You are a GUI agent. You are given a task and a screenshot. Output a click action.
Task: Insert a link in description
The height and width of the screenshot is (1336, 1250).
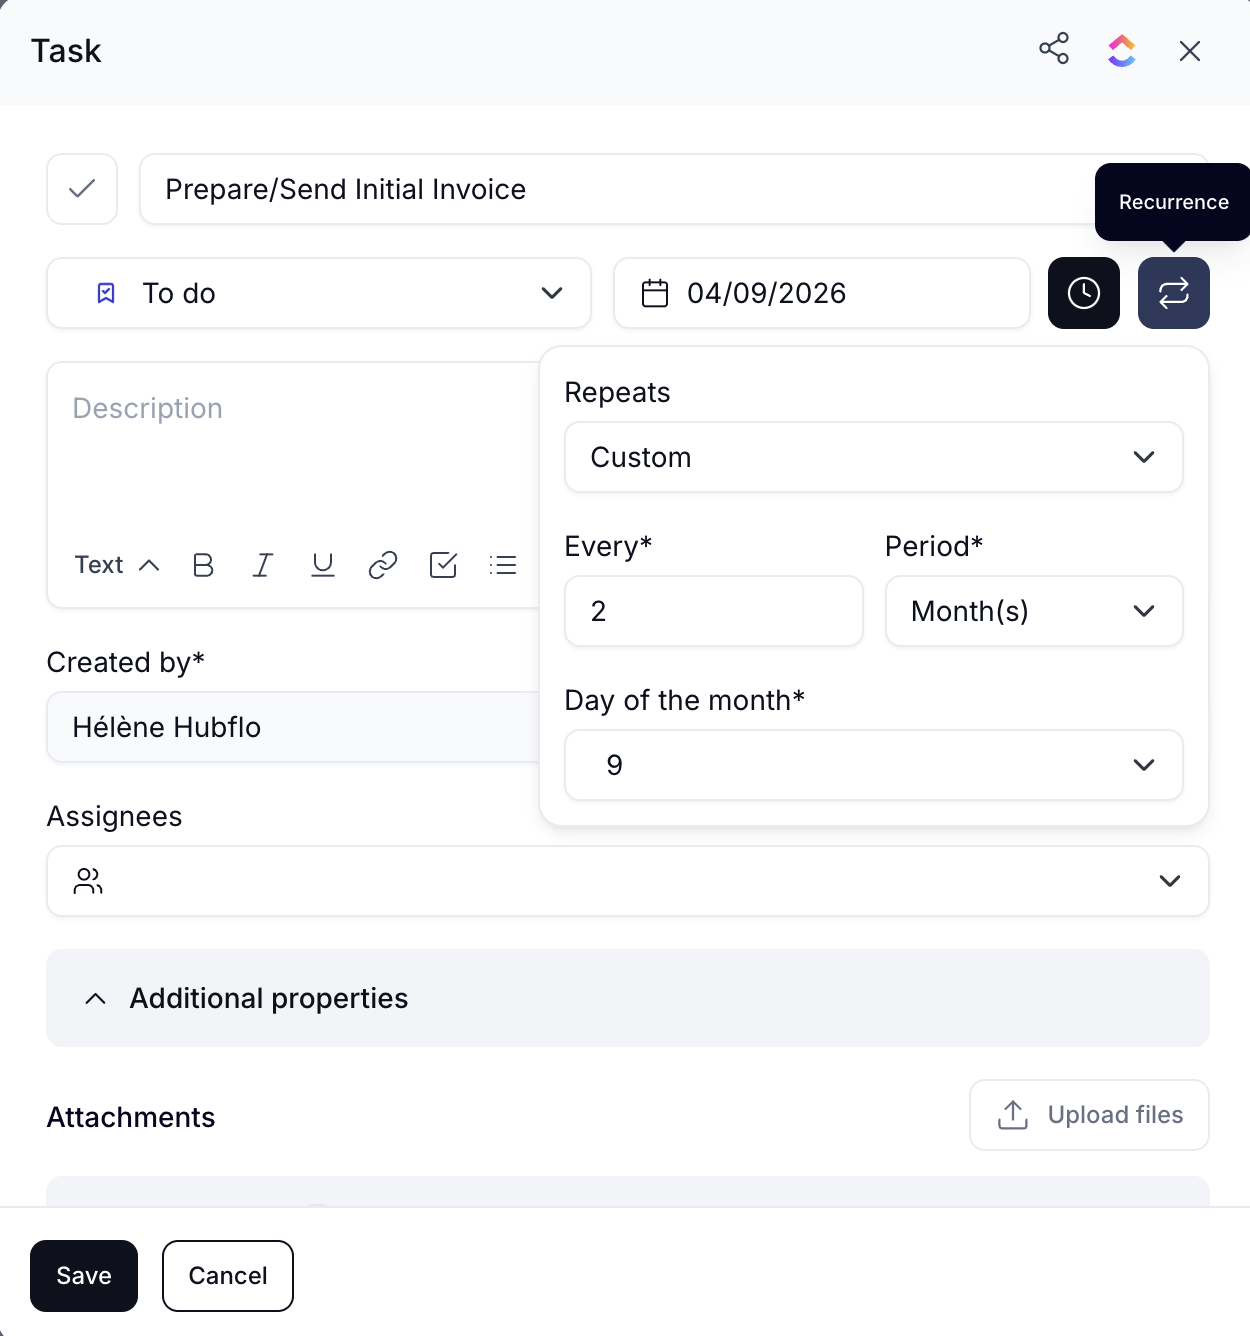coord(382,565)
